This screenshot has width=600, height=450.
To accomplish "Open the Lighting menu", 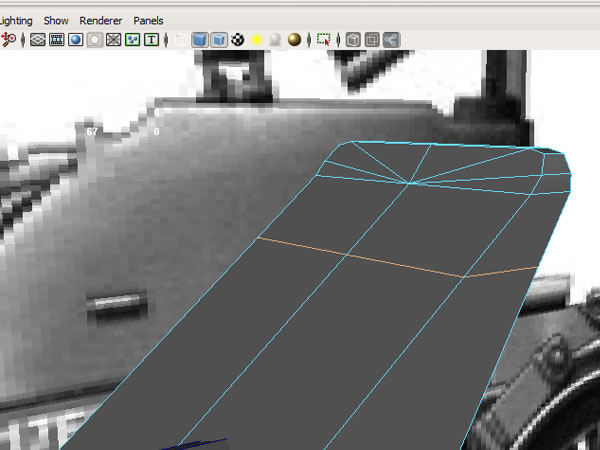I will (16, 21).
